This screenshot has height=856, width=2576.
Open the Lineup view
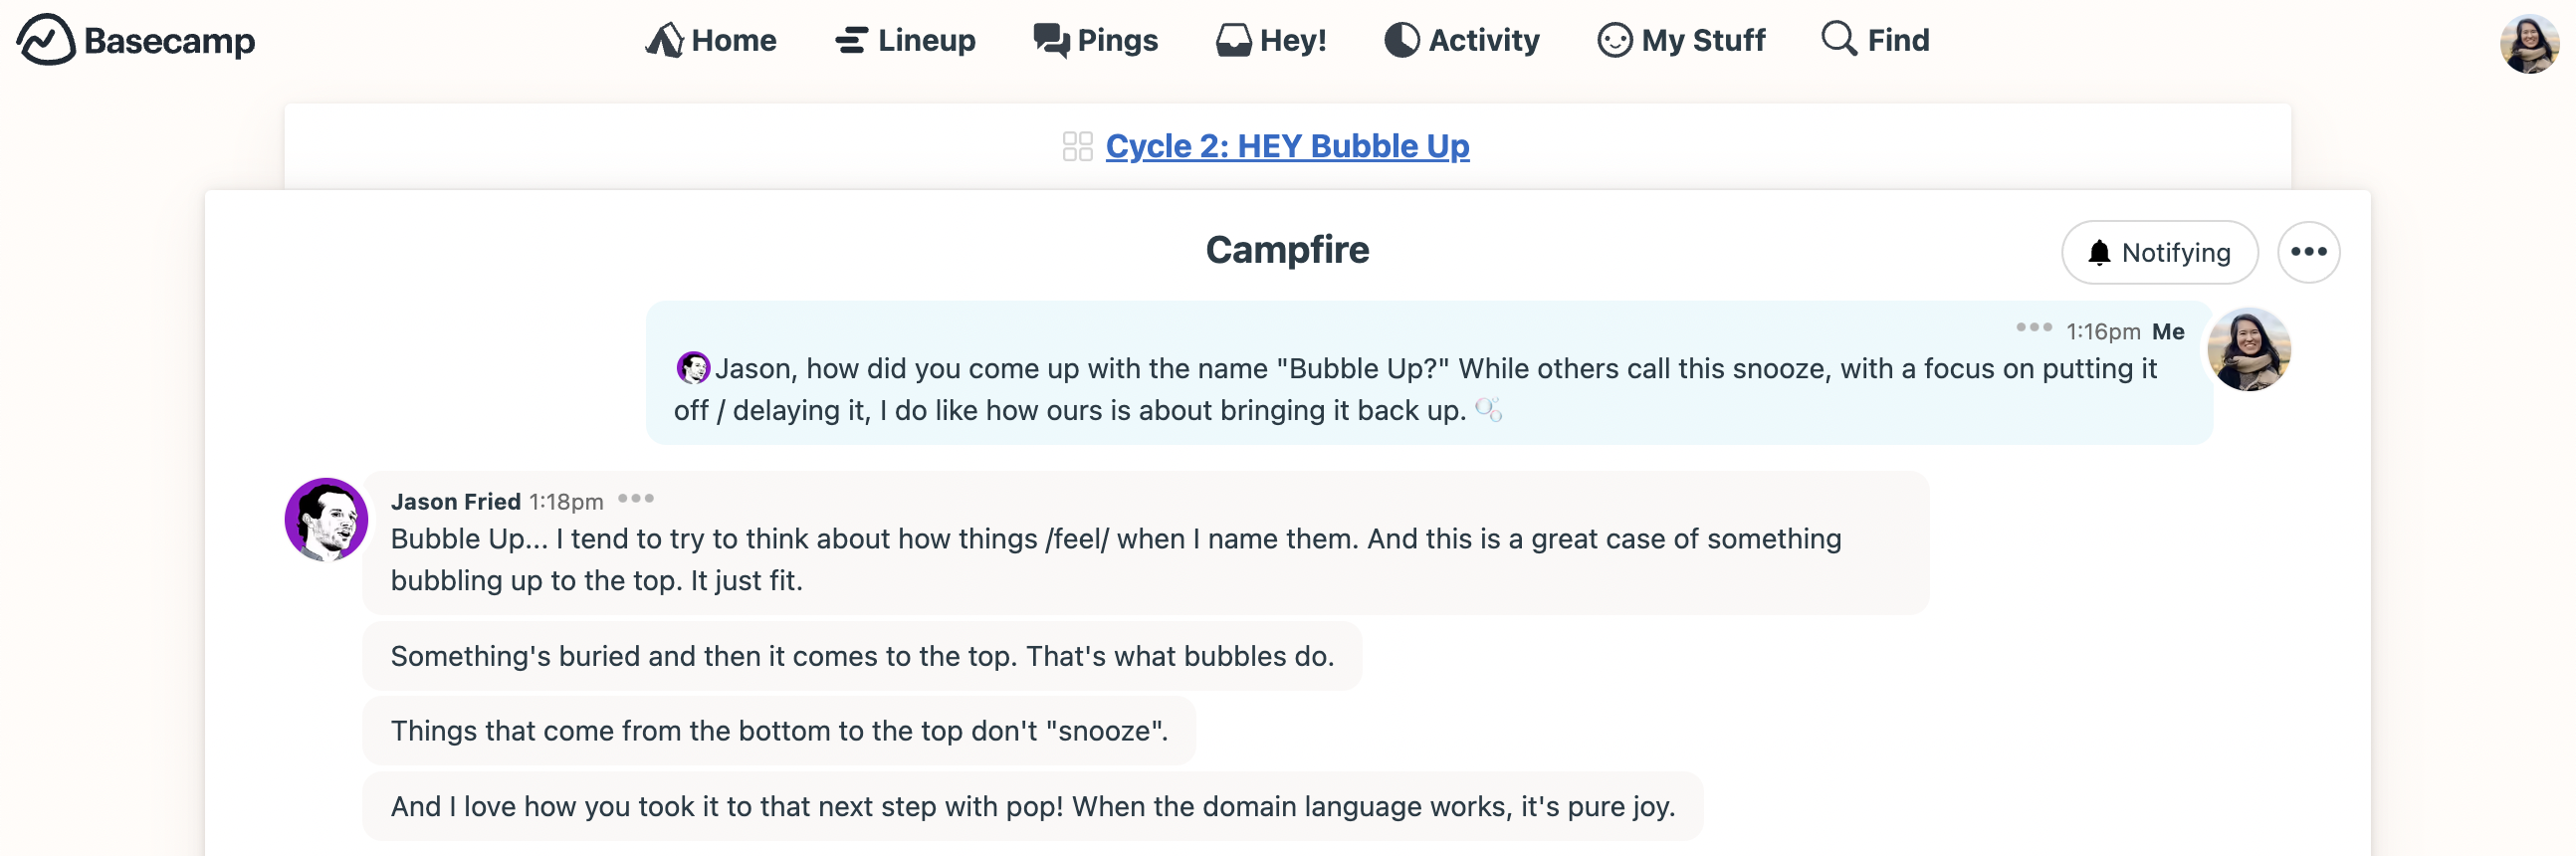[905, 40]
